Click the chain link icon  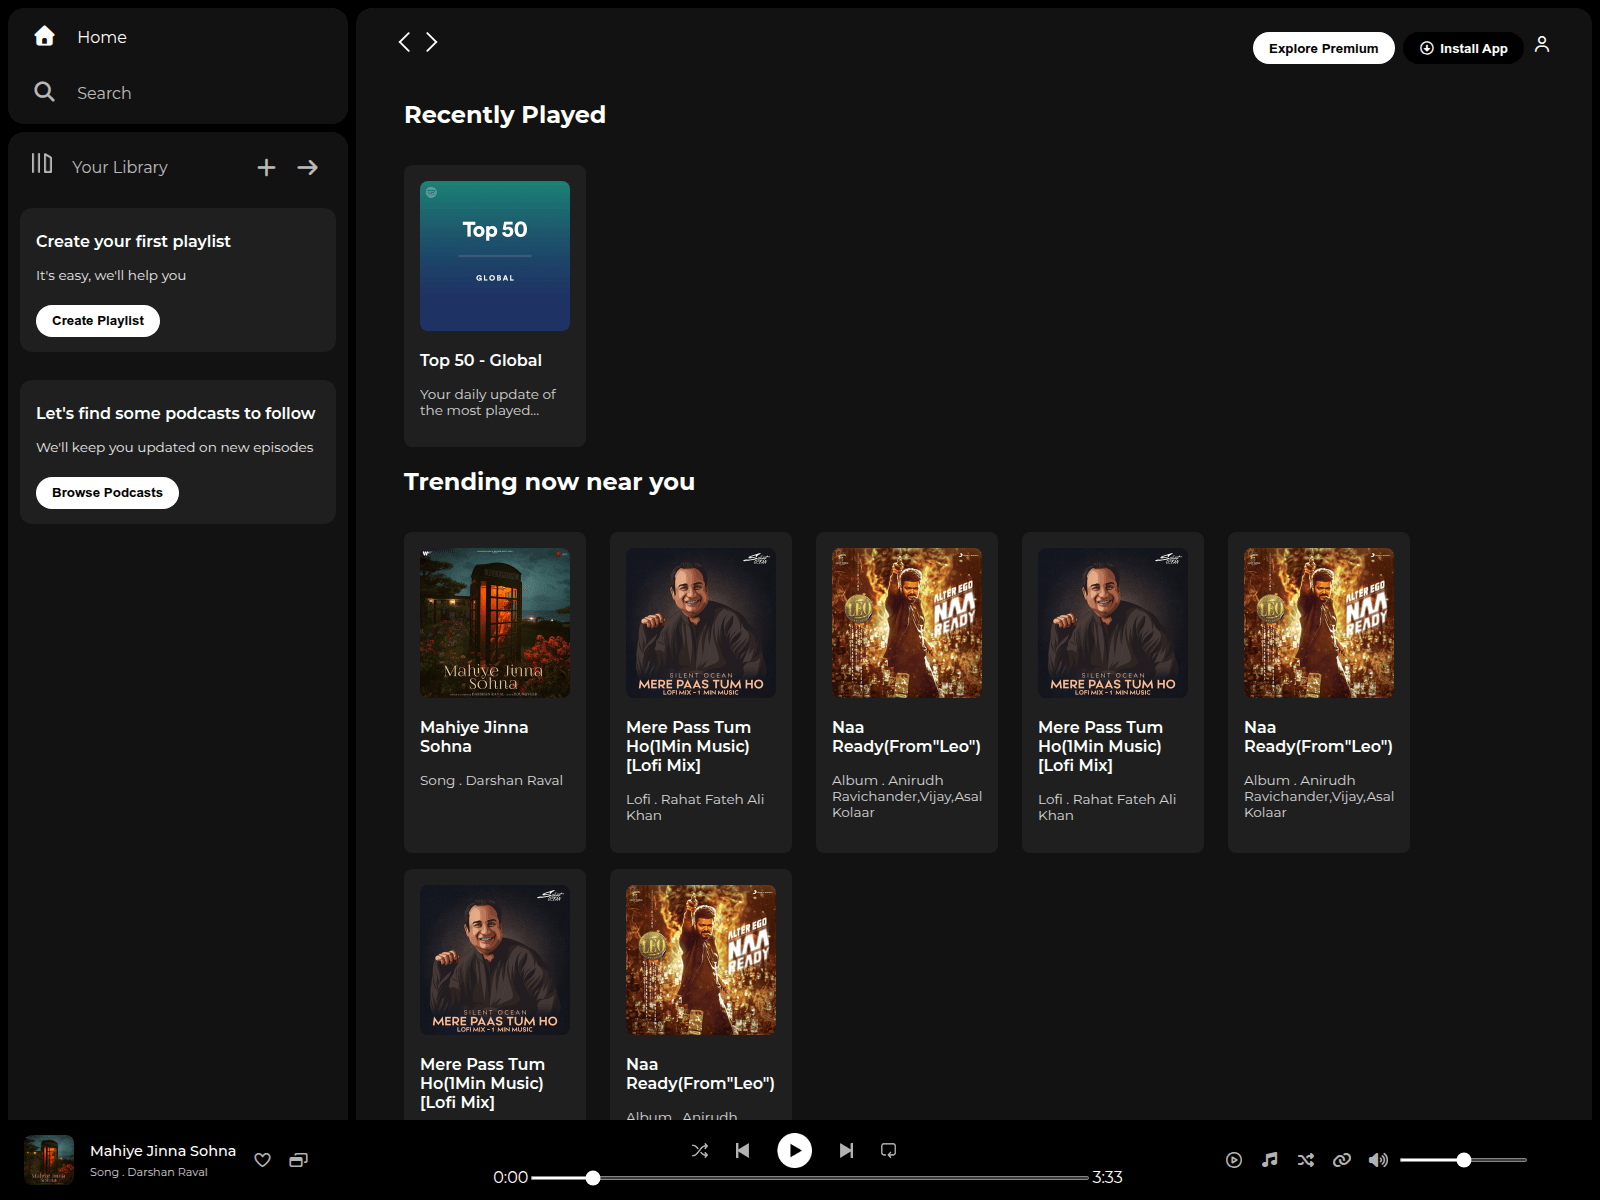coord(1342,1160)
